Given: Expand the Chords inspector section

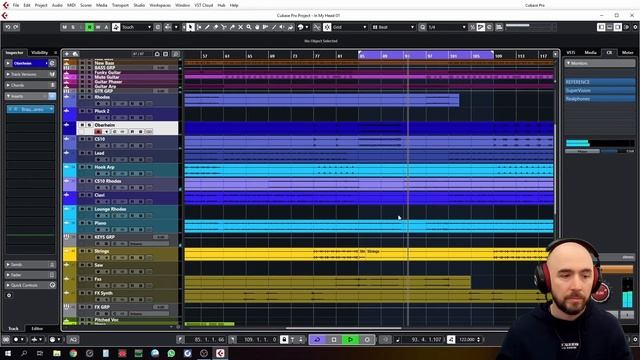Looking at the screenshot, I should (31, 85).
